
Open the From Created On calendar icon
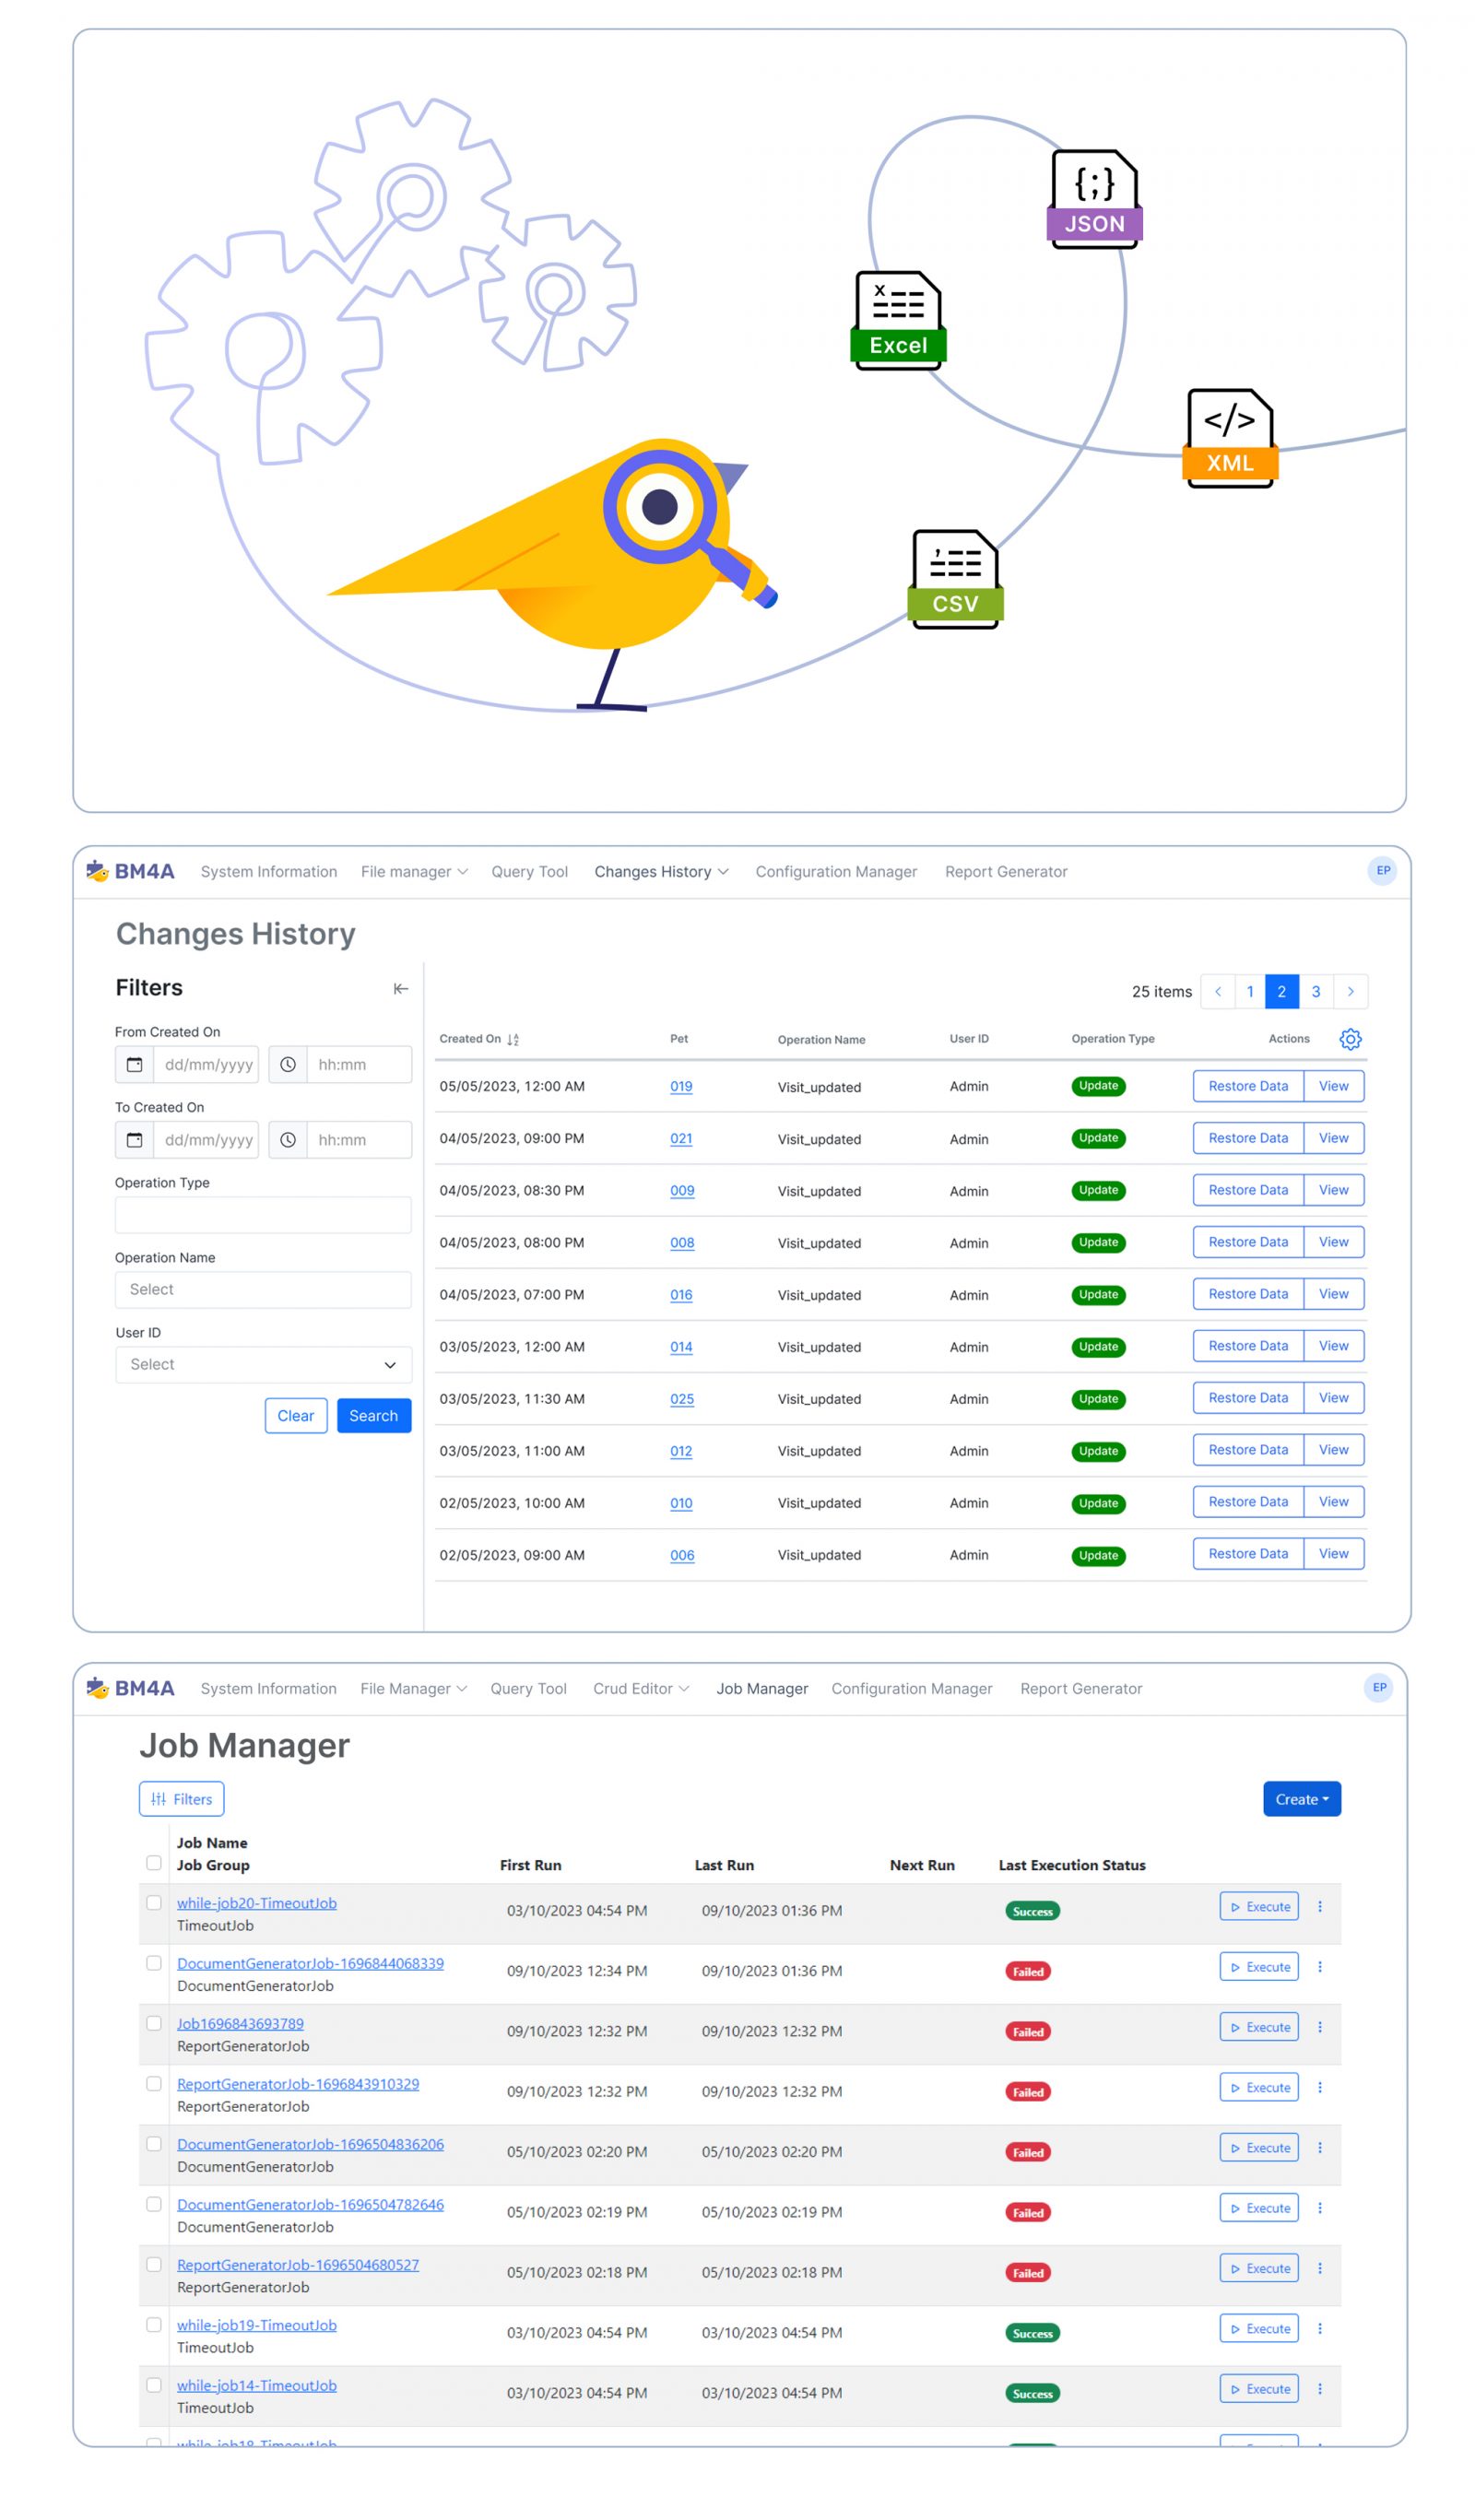(x=134, y=1064)
